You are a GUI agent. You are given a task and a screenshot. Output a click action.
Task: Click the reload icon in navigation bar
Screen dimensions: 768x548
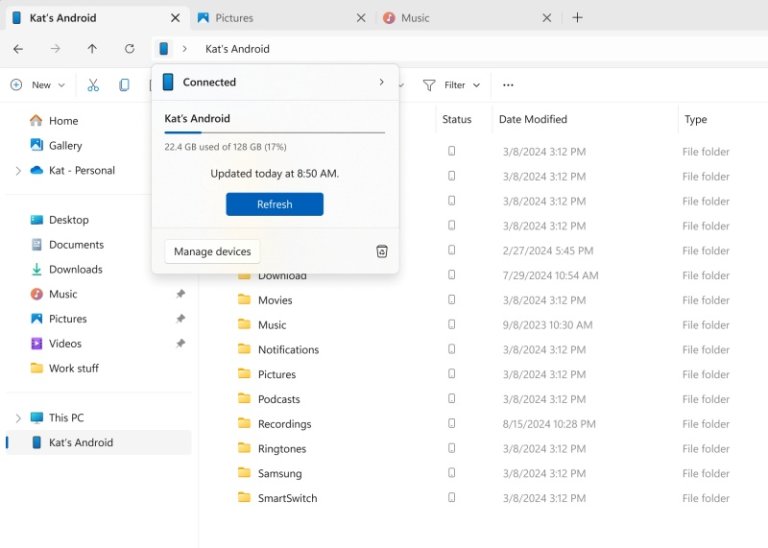pos(129,49)
